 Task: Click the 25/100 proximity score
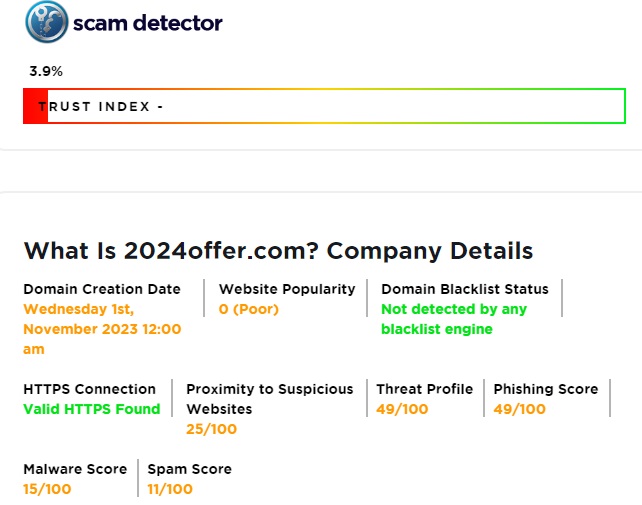pyautogui.click(x=212, y=429)
